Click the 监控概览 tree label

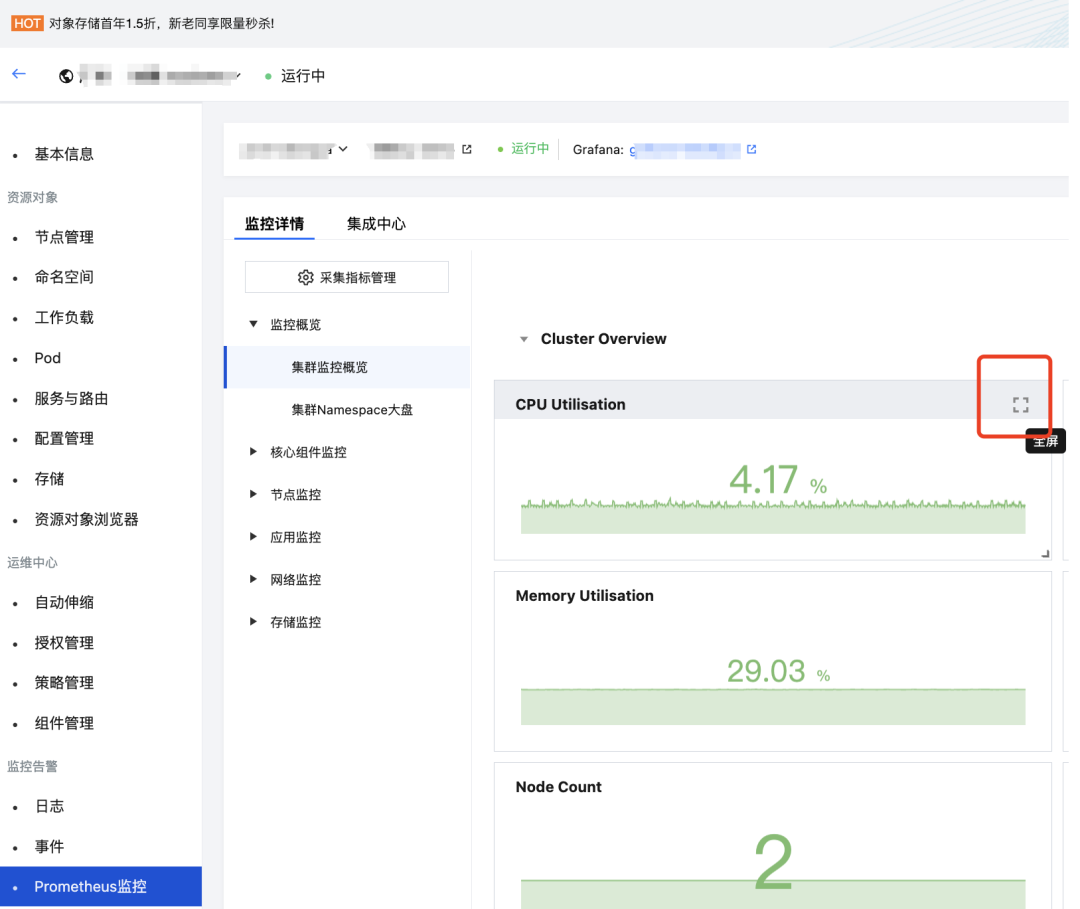[x=295, y=324]
